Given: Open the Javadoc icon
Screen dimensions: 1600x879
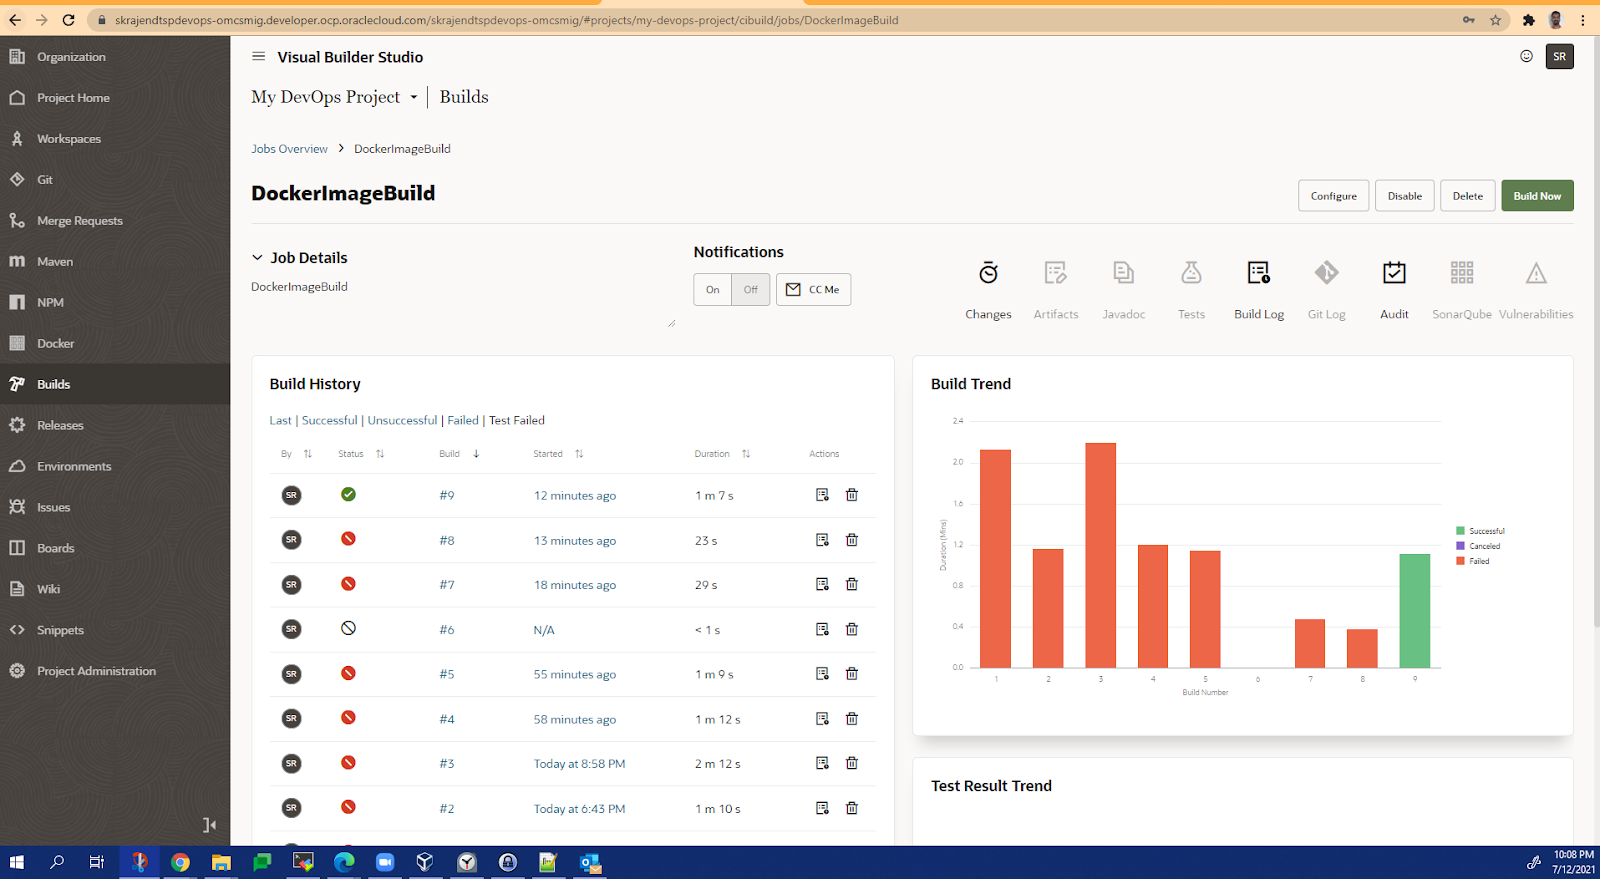Looking at the screenshot, I should [x=1123, y=272].
